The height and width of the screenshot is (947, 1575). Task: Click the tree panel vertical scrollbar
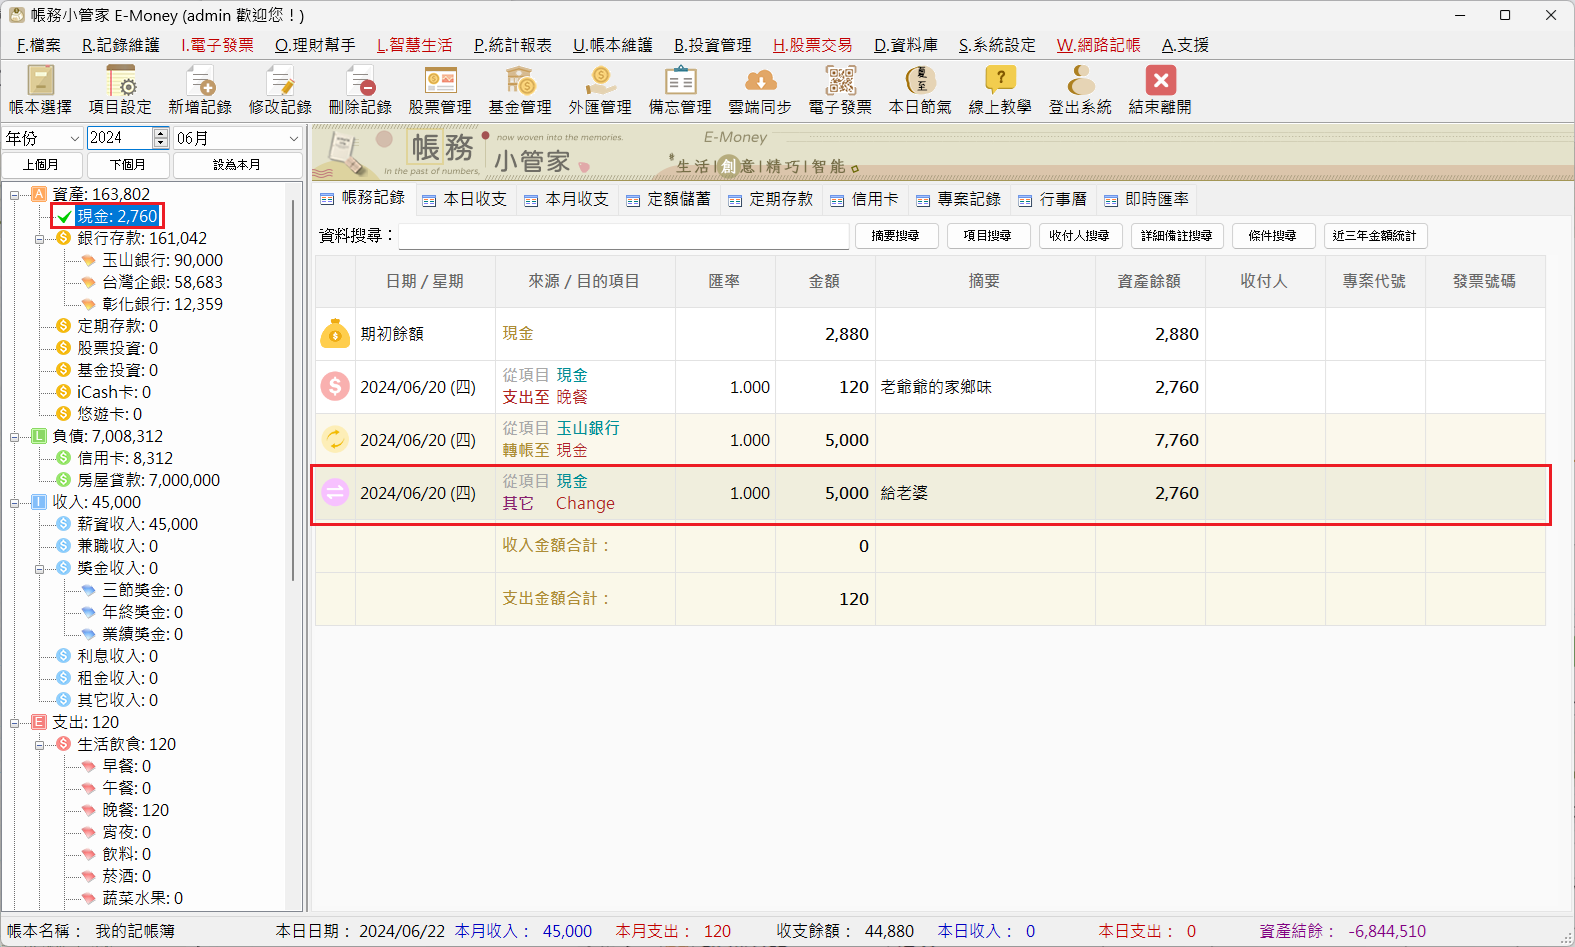293,390
